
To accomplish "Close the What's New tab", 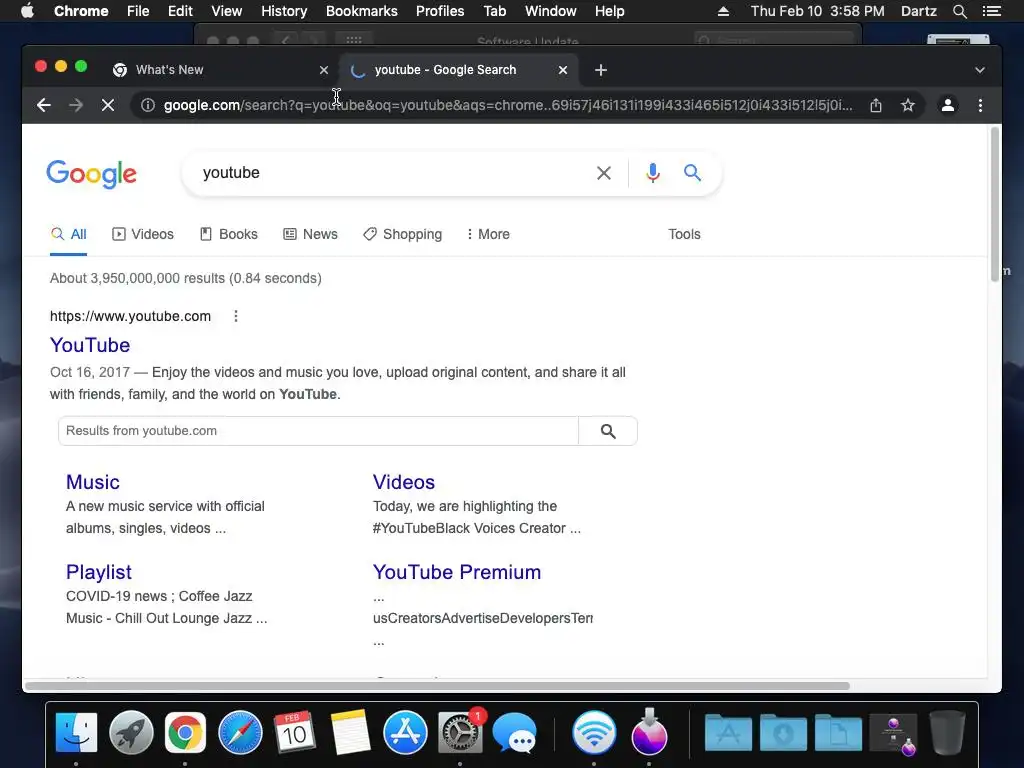I will (x=324, y=70).
